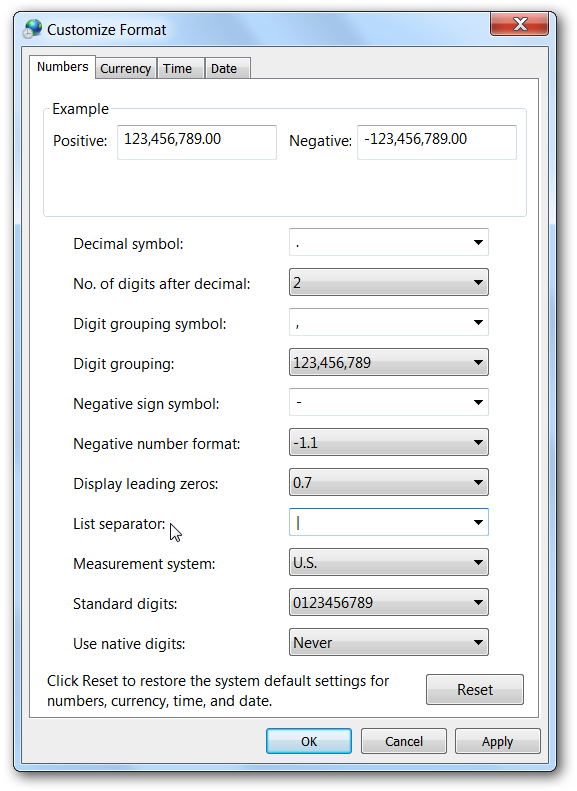Switch to the Time tab

(178, 69)
